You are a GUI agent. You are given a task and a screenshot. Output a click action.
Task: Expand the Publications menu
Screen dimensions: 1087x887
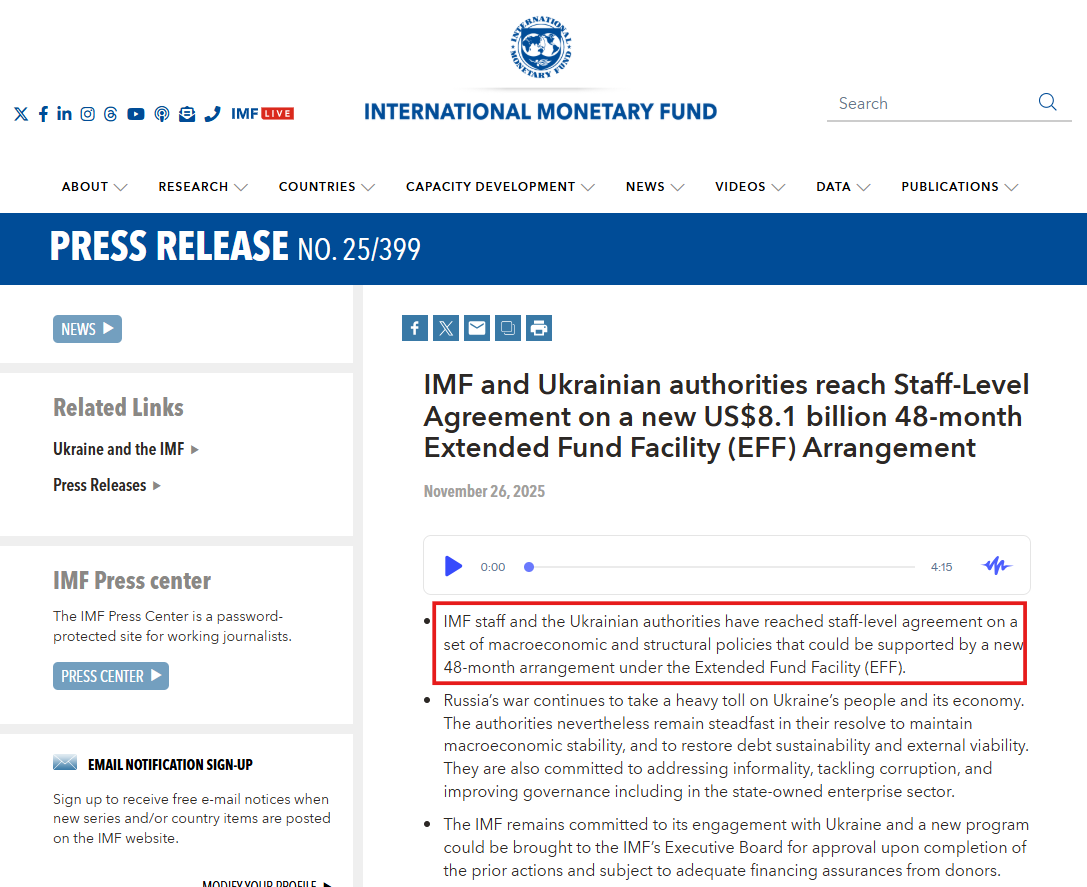pos(959,187)
